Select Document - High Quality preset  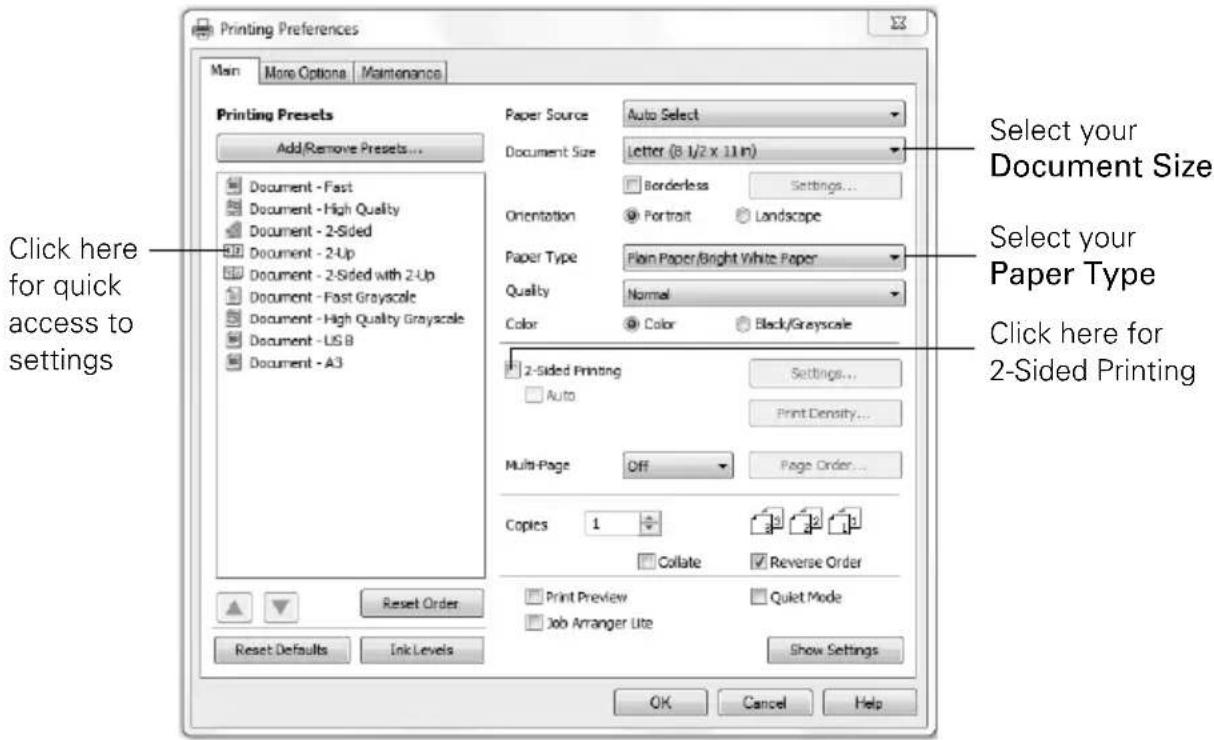coord(323,209)
